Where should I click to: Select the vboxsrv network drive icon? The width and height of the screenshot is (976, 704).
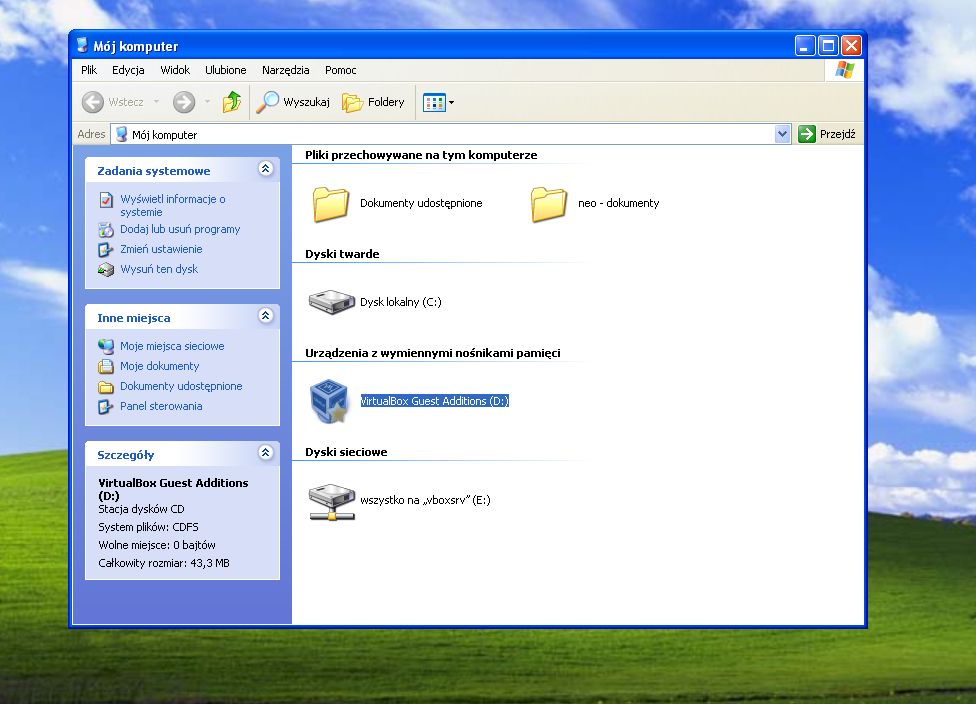(332, 502)
